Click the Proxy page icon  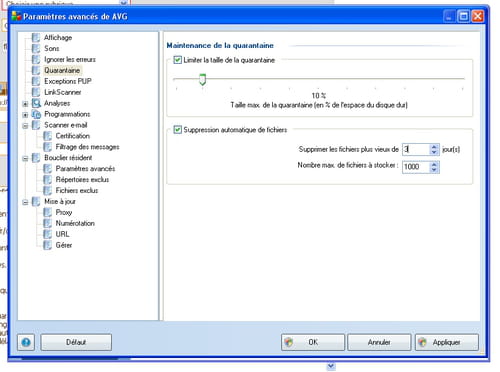click(48, 213)
